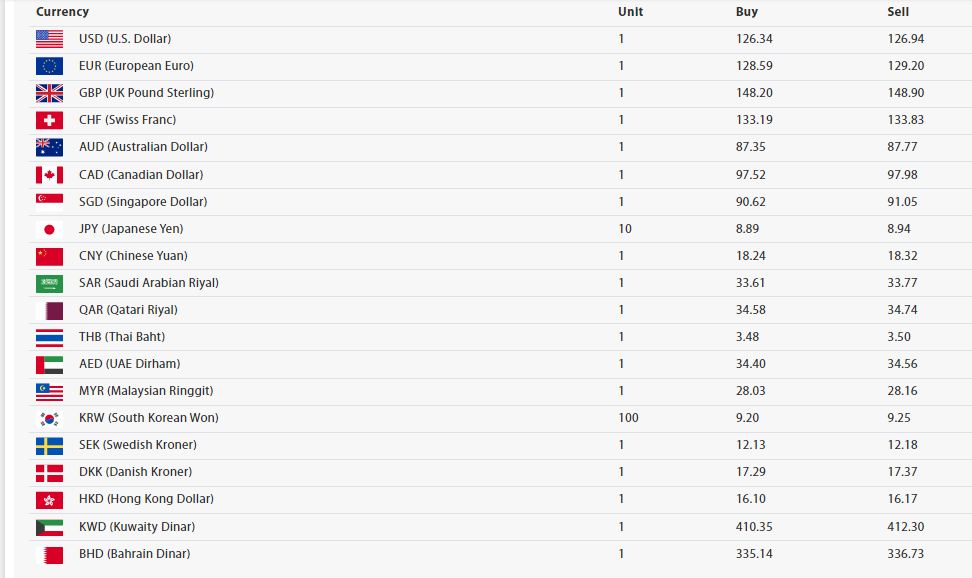Click the United States flag icon
The width and height of the screenshot is (972, 578).
(50, 39)
